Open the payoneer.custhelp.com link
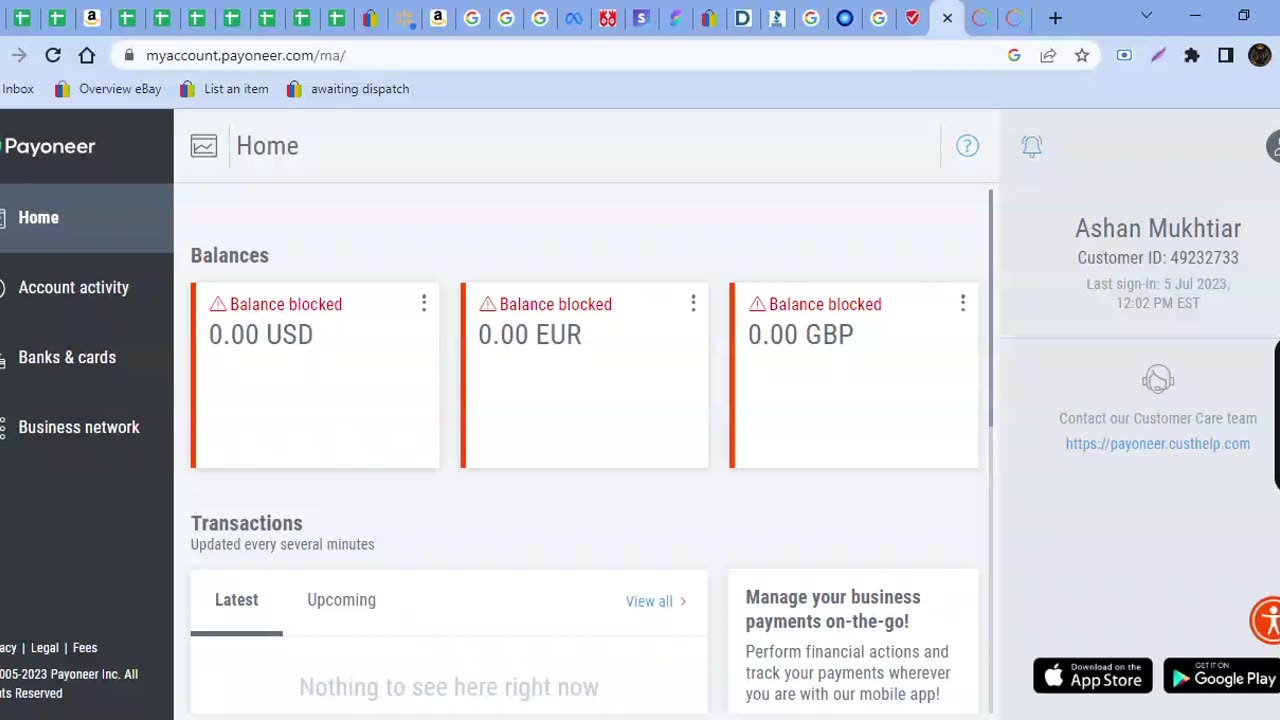This screenshot has width=1280, height=720. point(1157,444)
